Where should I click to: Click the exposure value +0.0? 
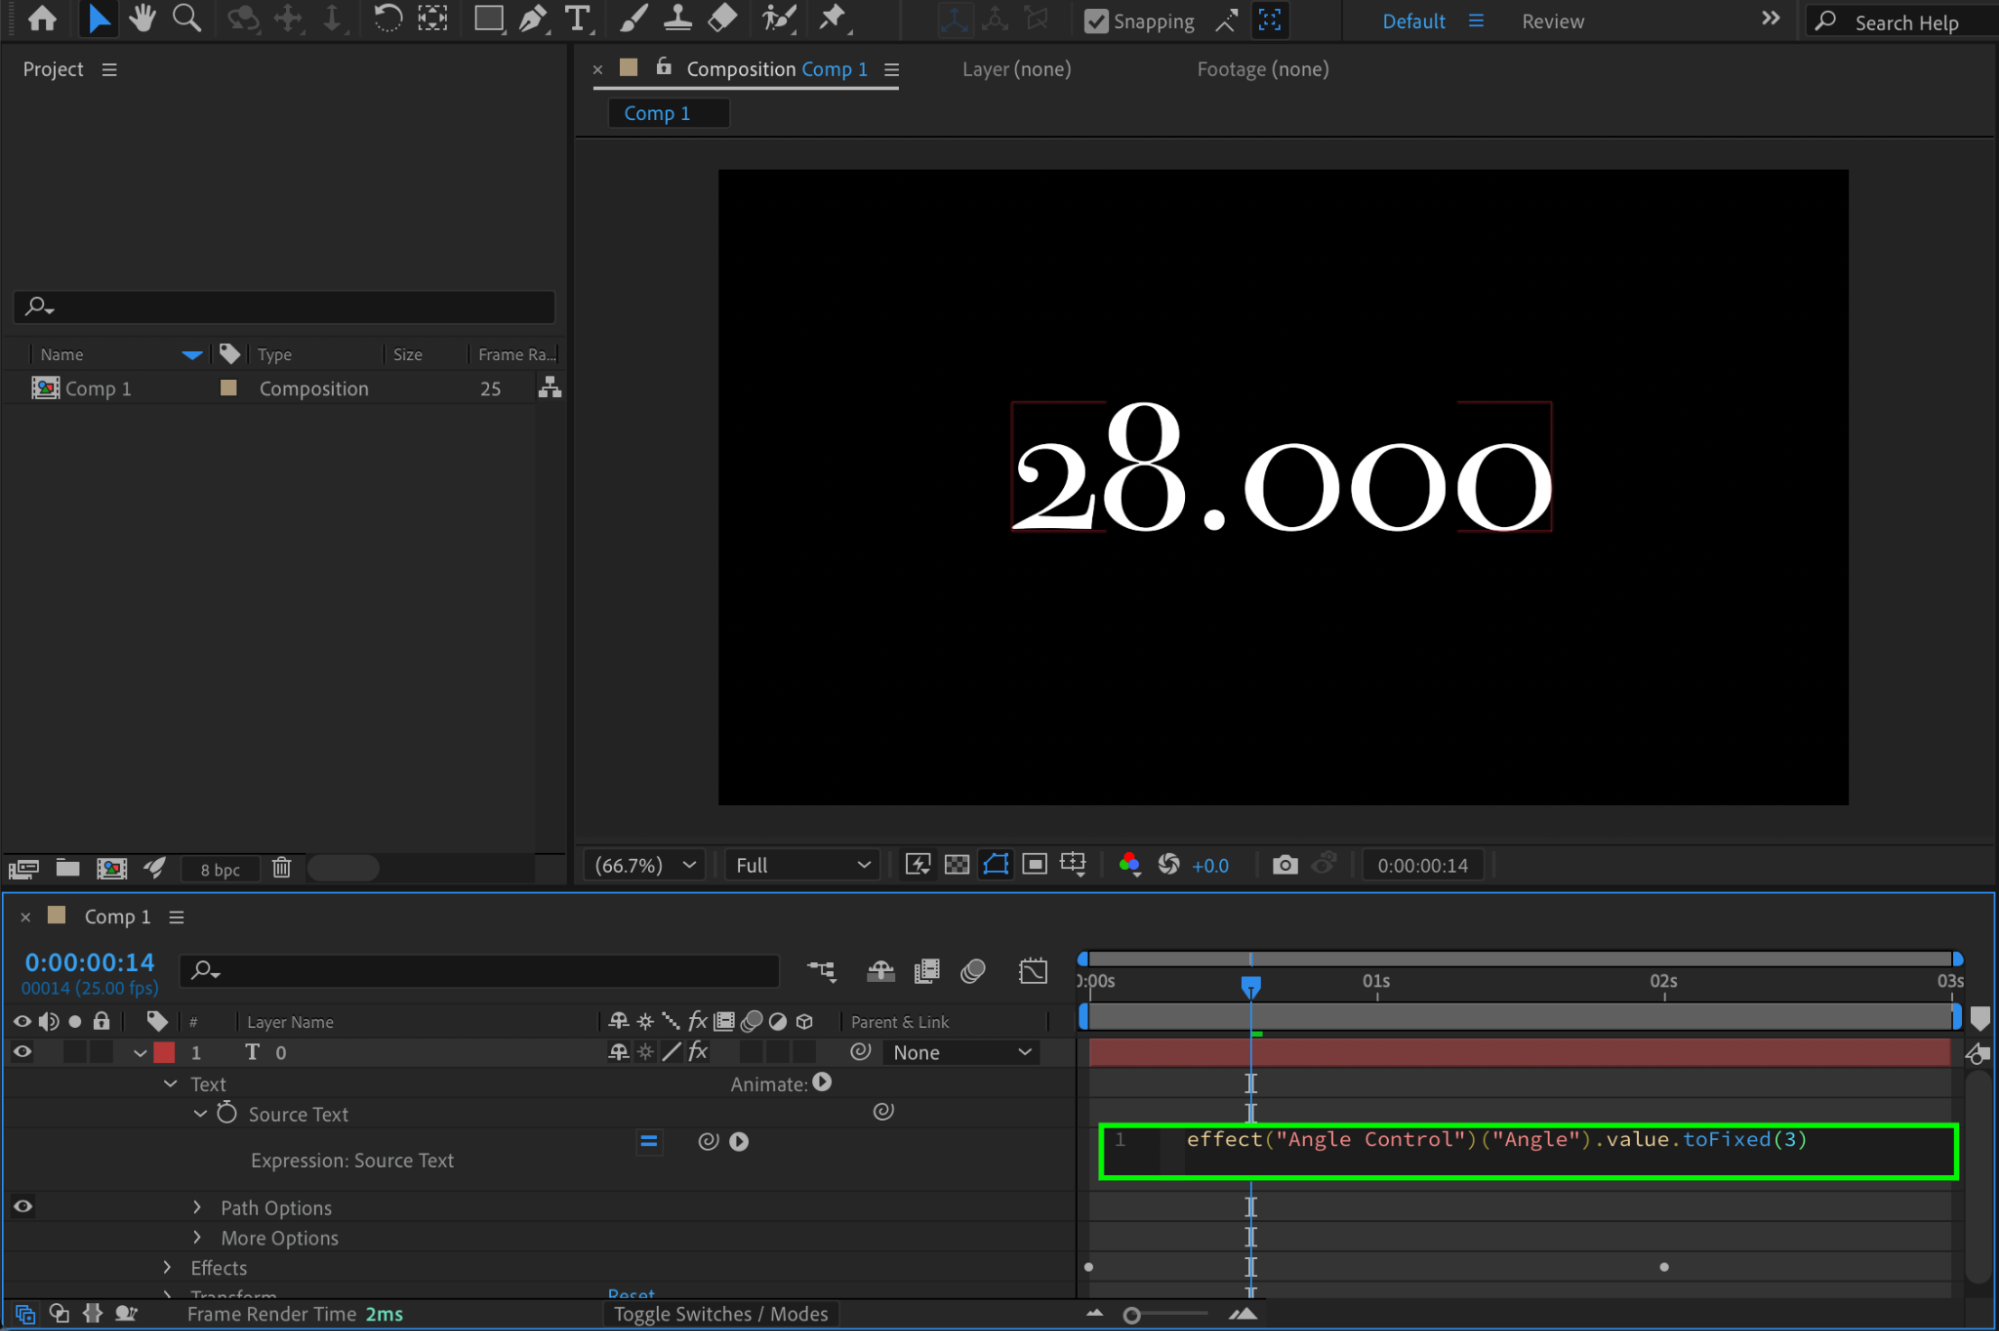point(1210,866)
